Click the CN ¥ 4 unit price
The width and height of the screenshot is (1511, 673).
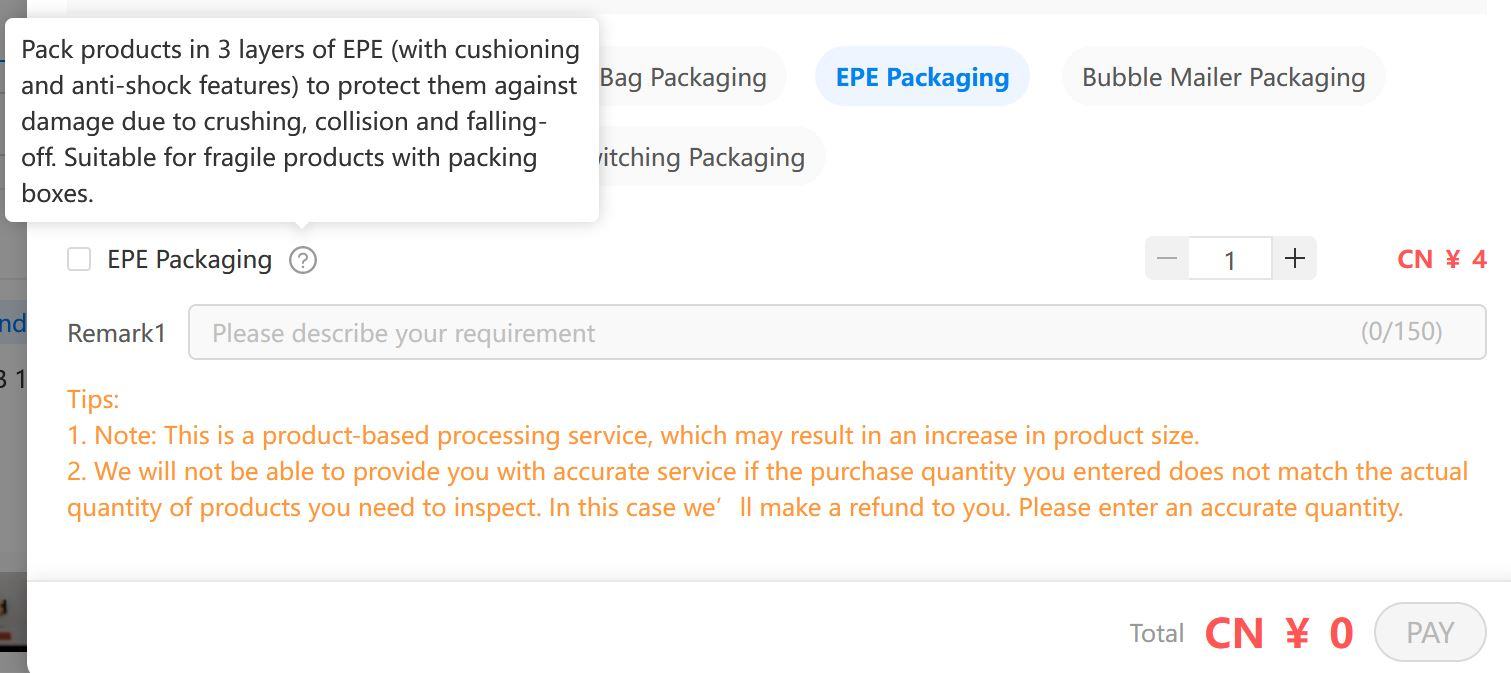point(1442,259)
